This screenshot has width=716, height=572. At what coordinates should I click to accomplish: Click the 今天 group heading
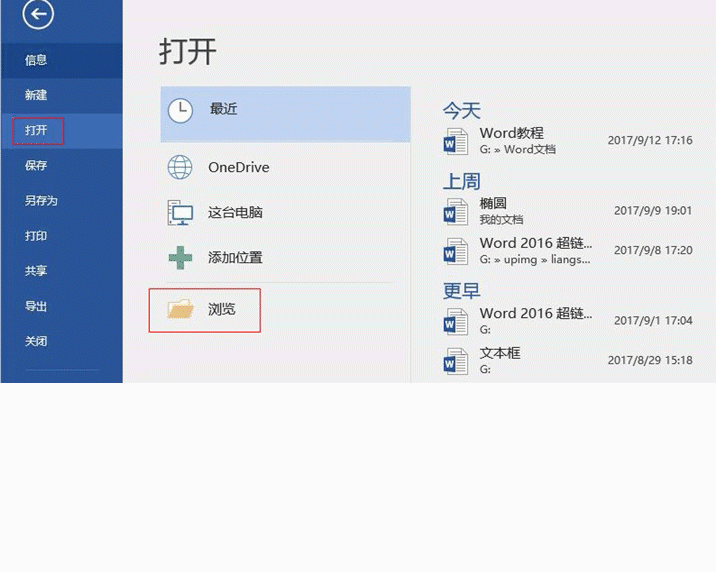click(x=462, y=111)
